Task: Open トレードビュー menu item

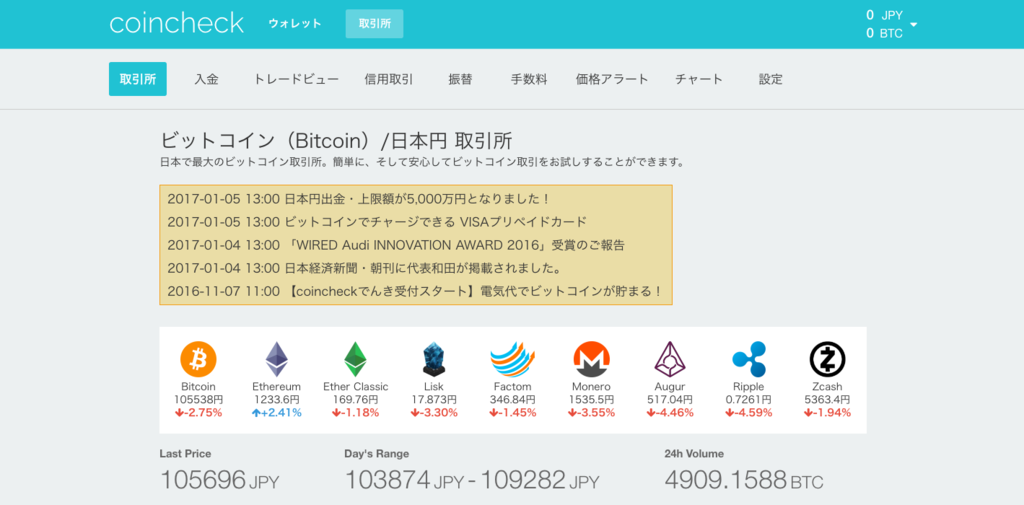Action: [x=296, y=80]
